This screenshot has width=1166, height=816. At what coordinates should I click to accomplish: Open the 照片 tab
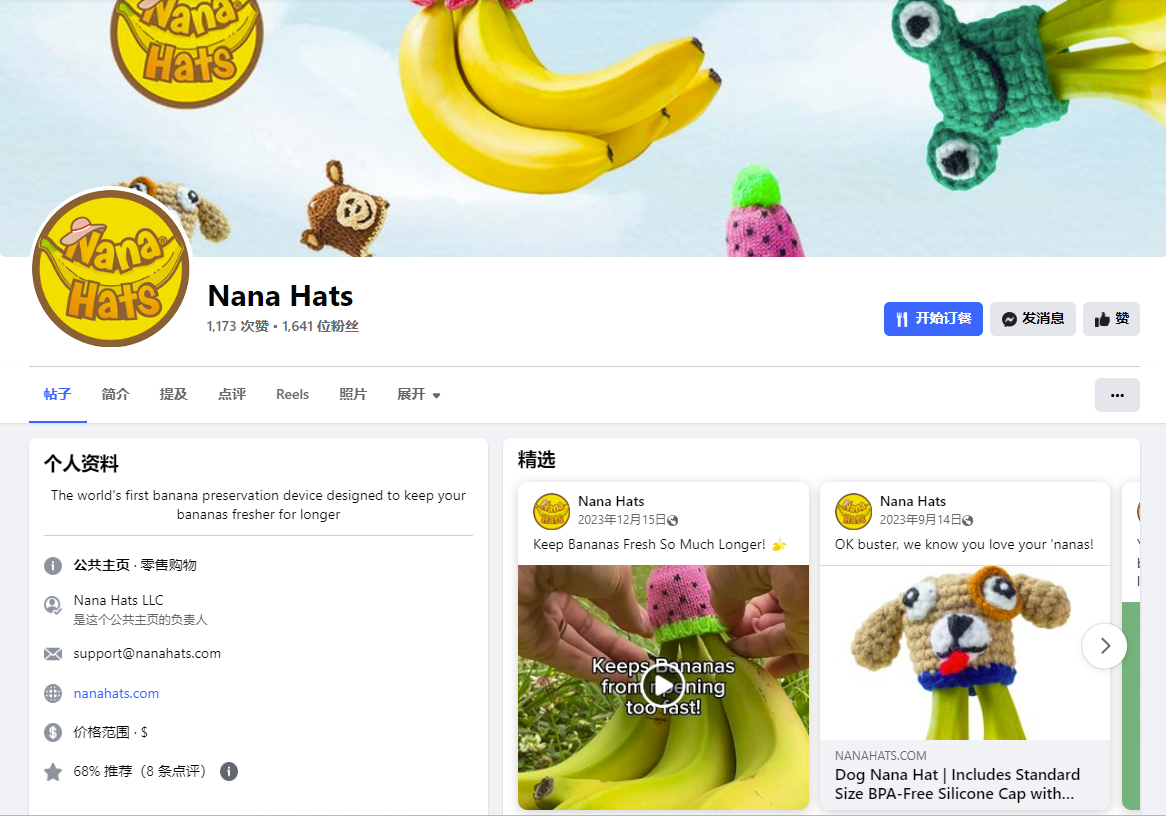tap(353, 394)
